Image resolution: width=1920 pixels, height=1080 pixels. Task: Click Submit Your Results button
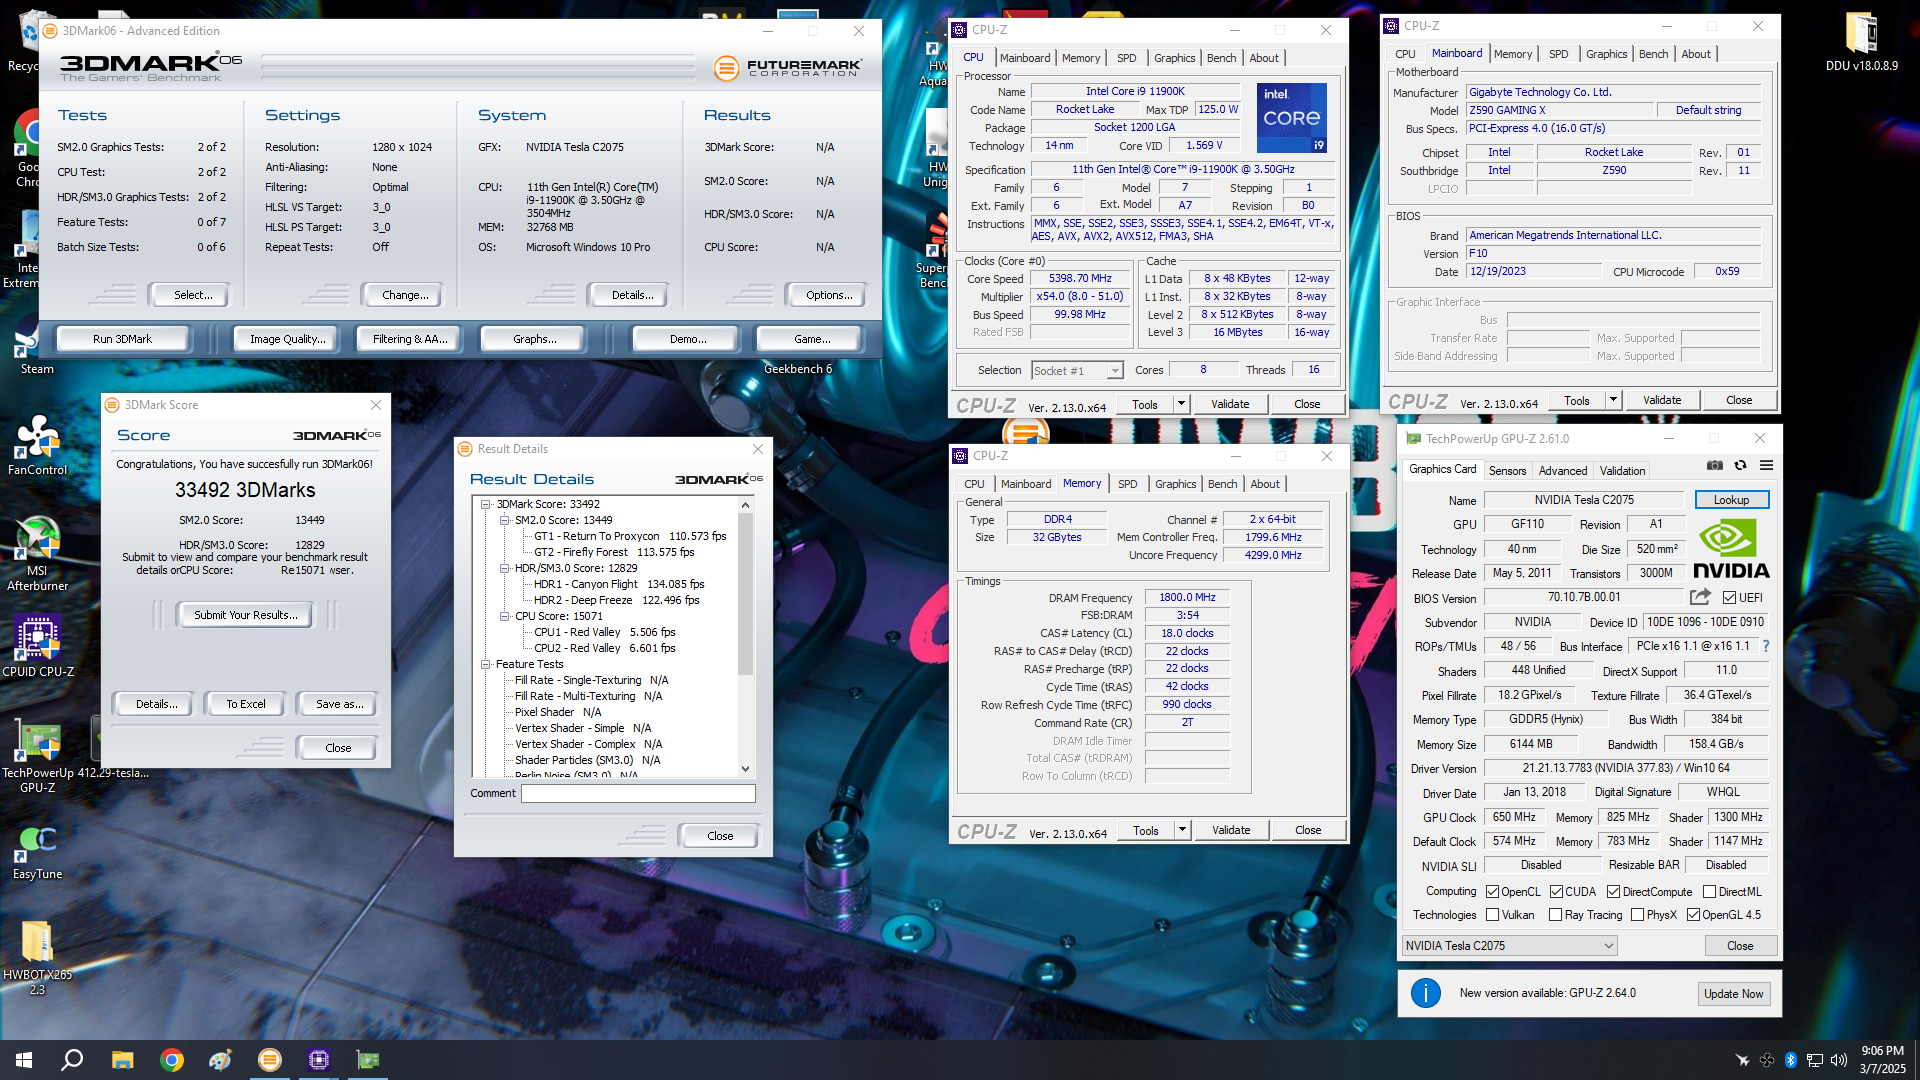click(245, 615)
